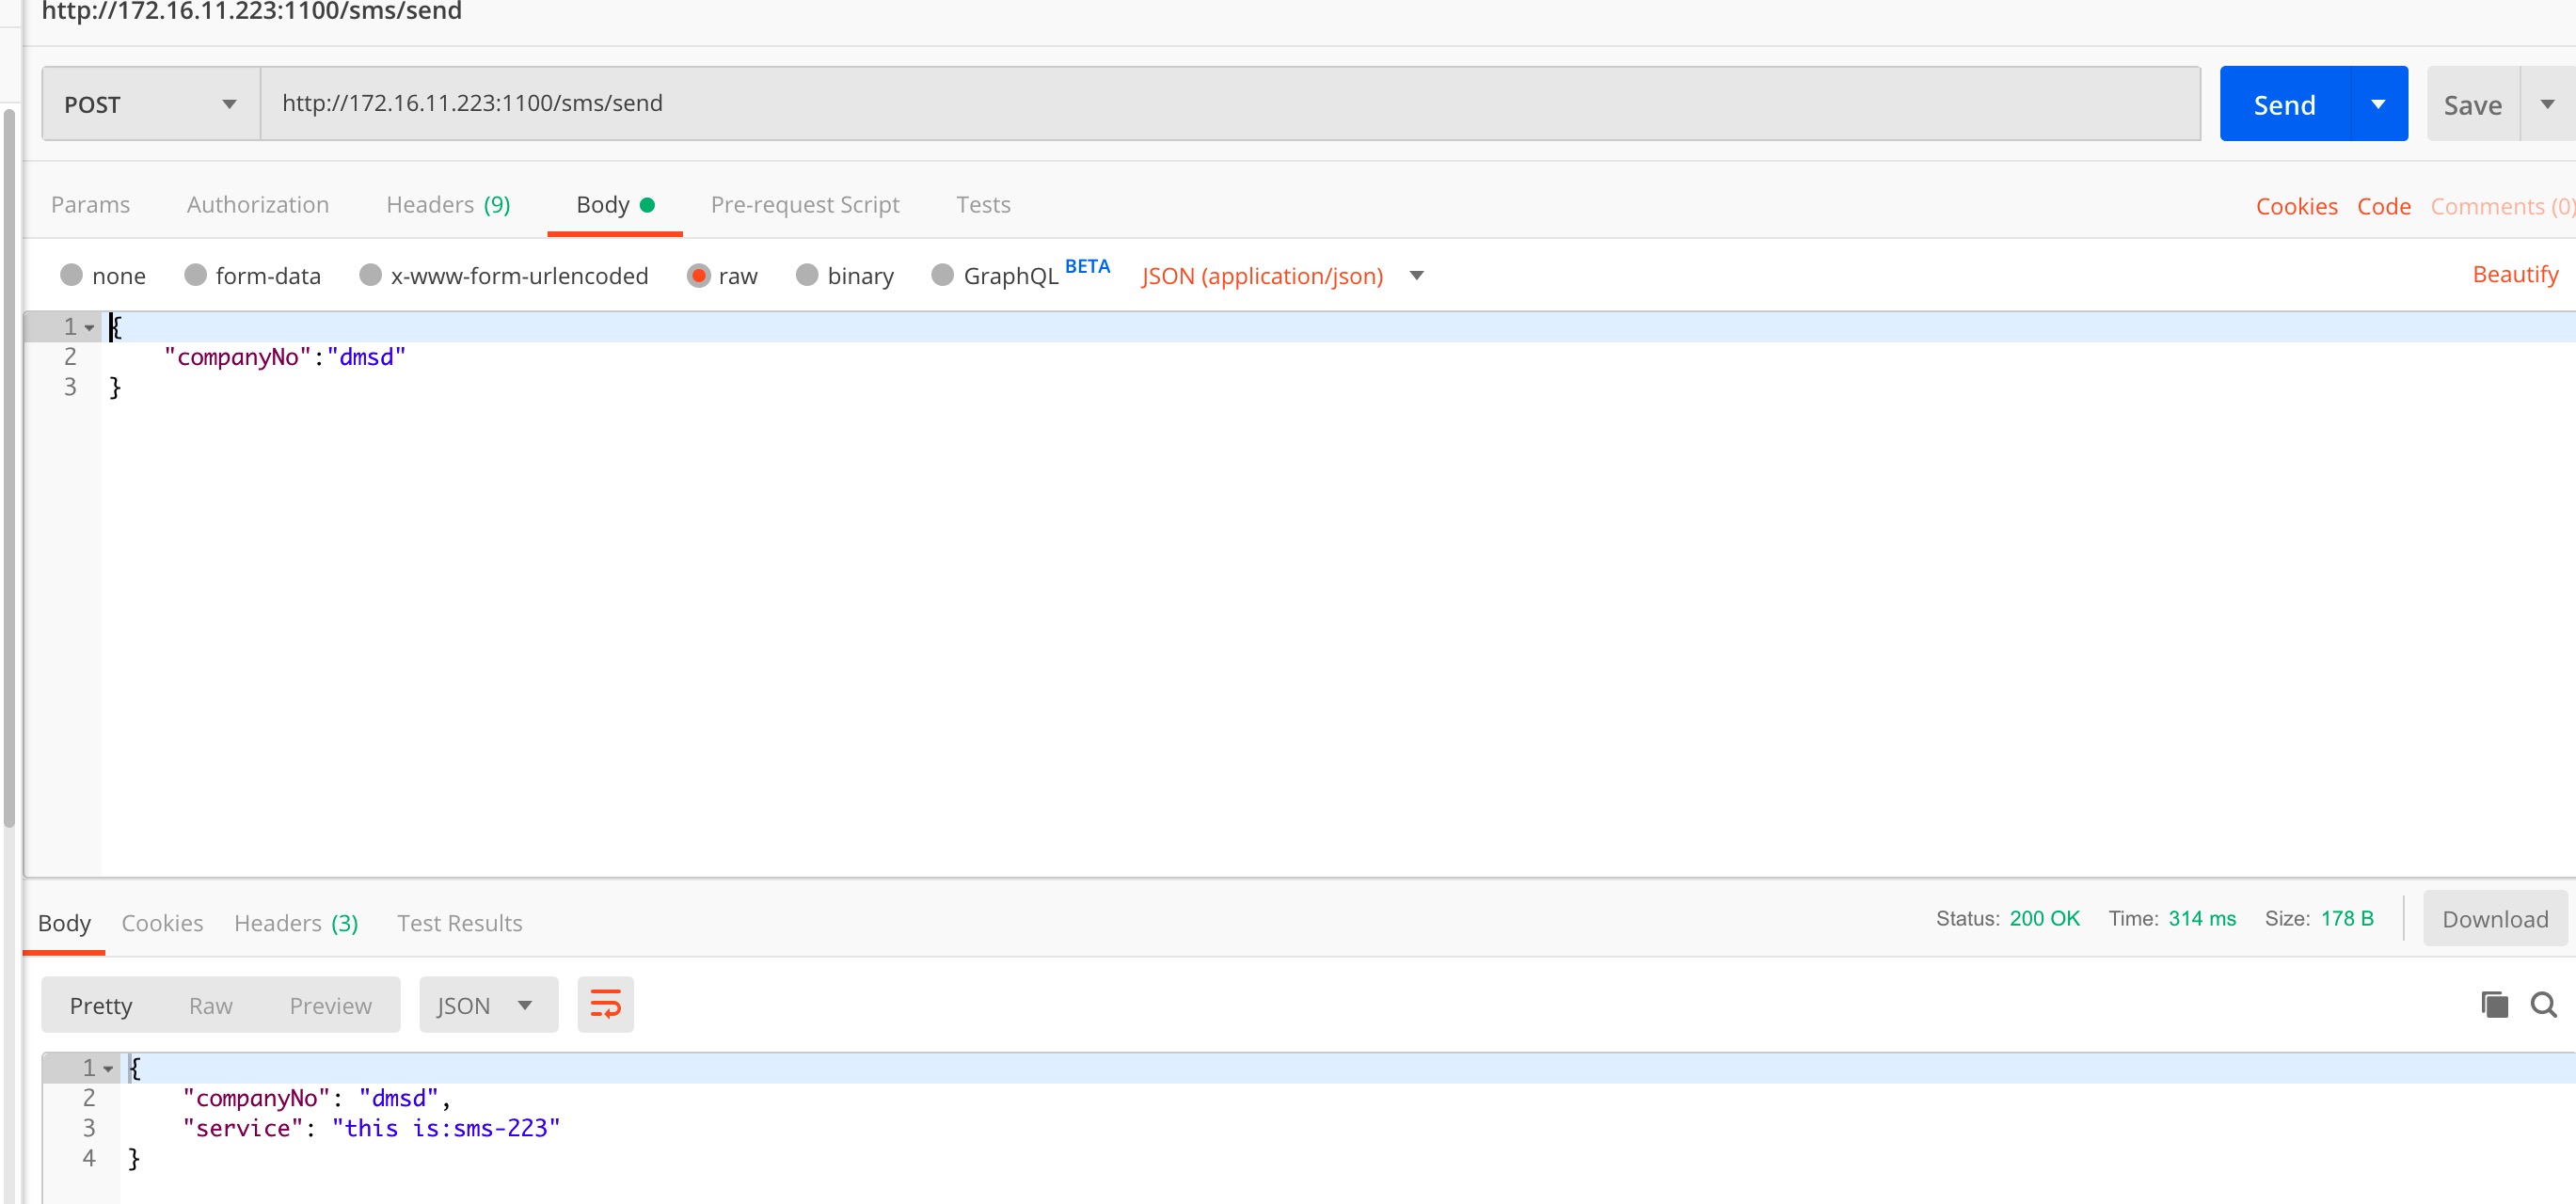Click the closing brace on request line 3
2576x1204 pixels.
pos(115,387)
